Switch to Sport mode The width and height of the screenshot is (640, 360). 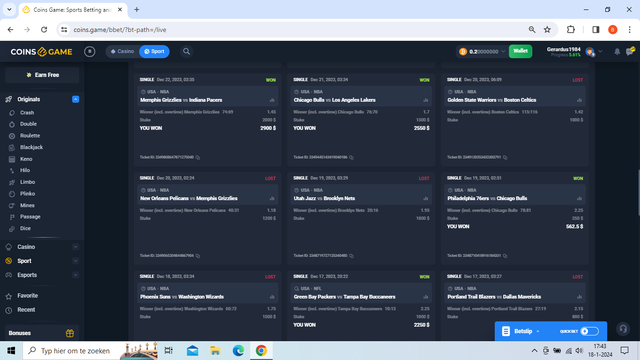tap(154, 51)
